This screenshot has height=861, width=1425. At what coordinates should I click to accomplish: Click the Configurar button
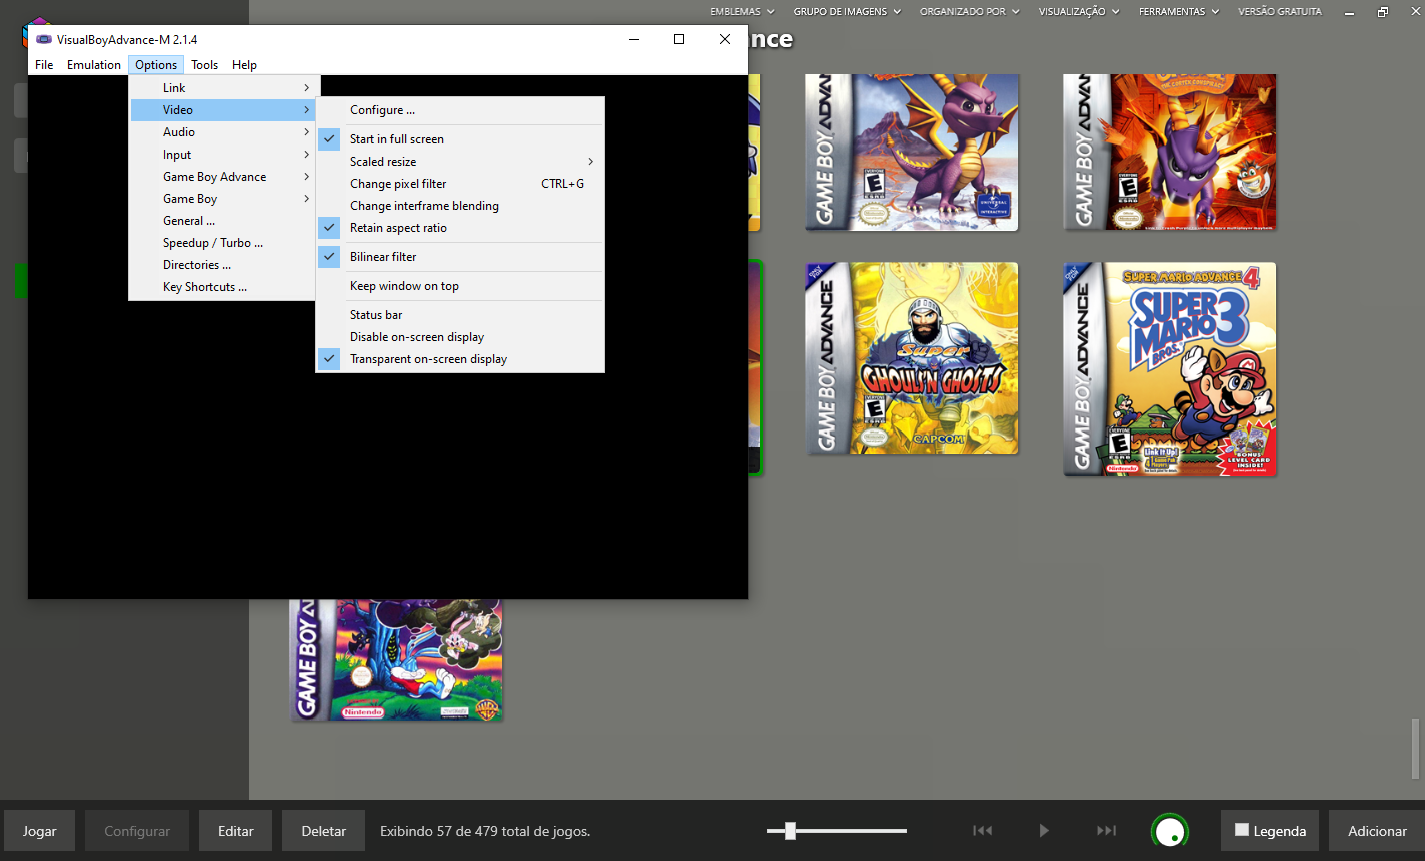137,831
